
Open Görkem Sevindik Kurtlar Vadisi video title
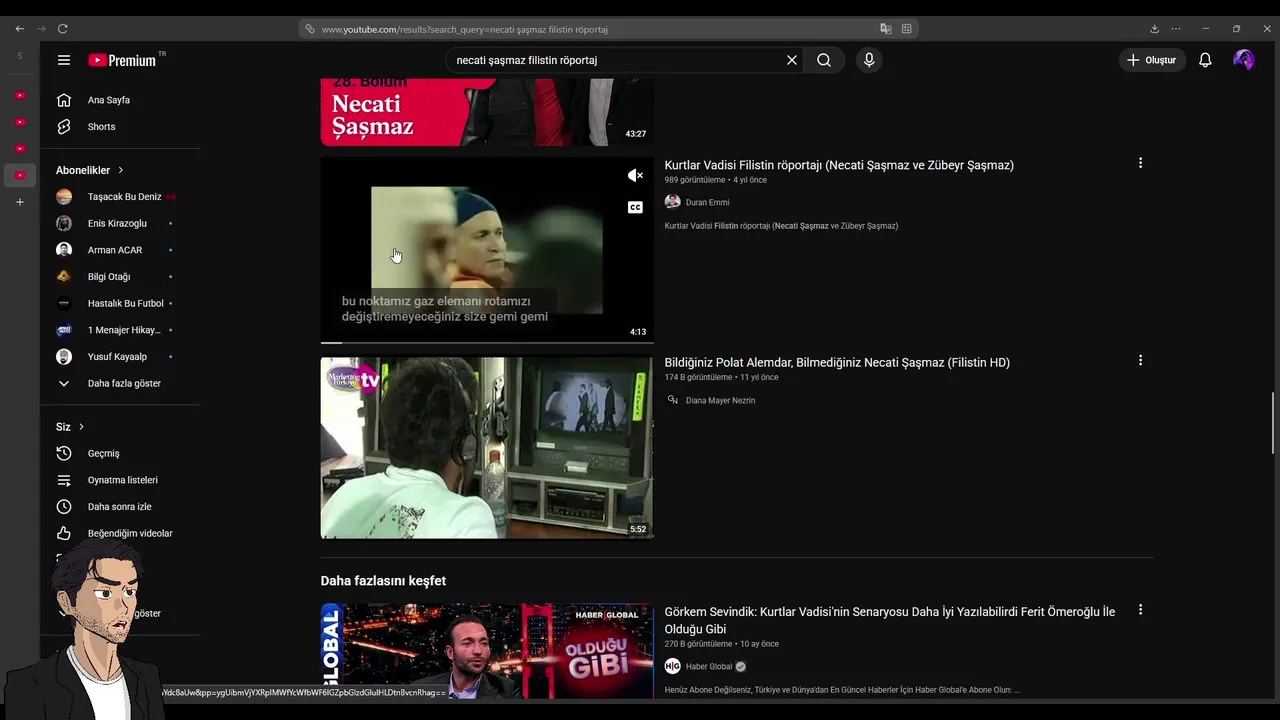click(890, 620)
